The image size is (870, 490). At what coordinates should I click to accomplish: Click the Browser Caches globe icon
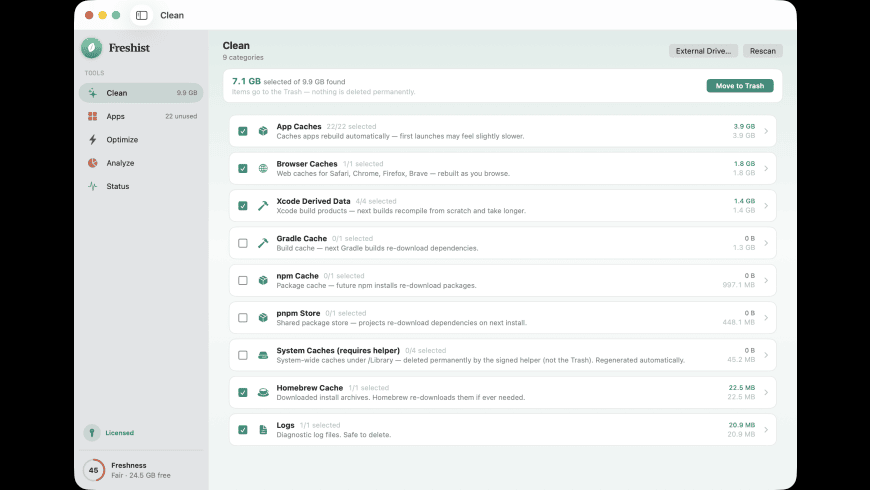click(263, 168)
